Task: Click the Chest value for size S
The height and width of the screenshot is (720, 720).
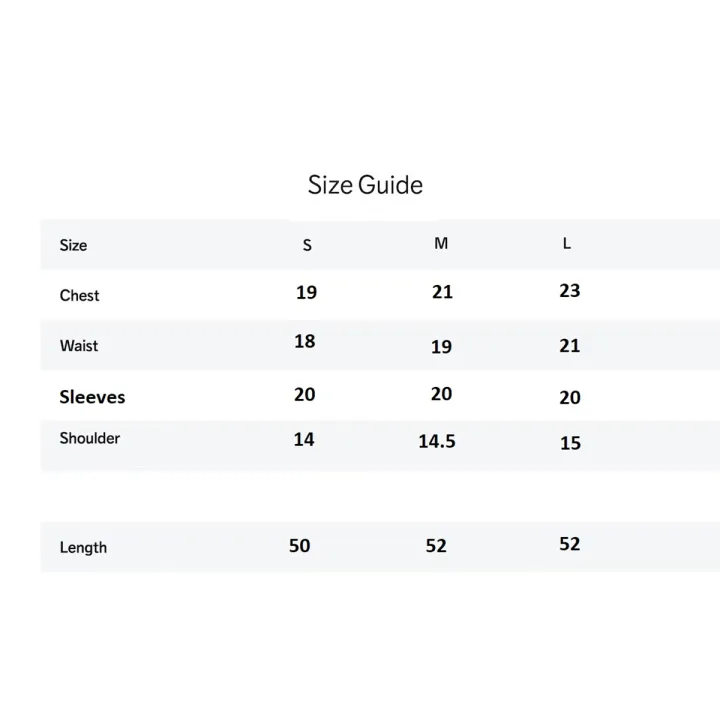Action: coord(306,293)
